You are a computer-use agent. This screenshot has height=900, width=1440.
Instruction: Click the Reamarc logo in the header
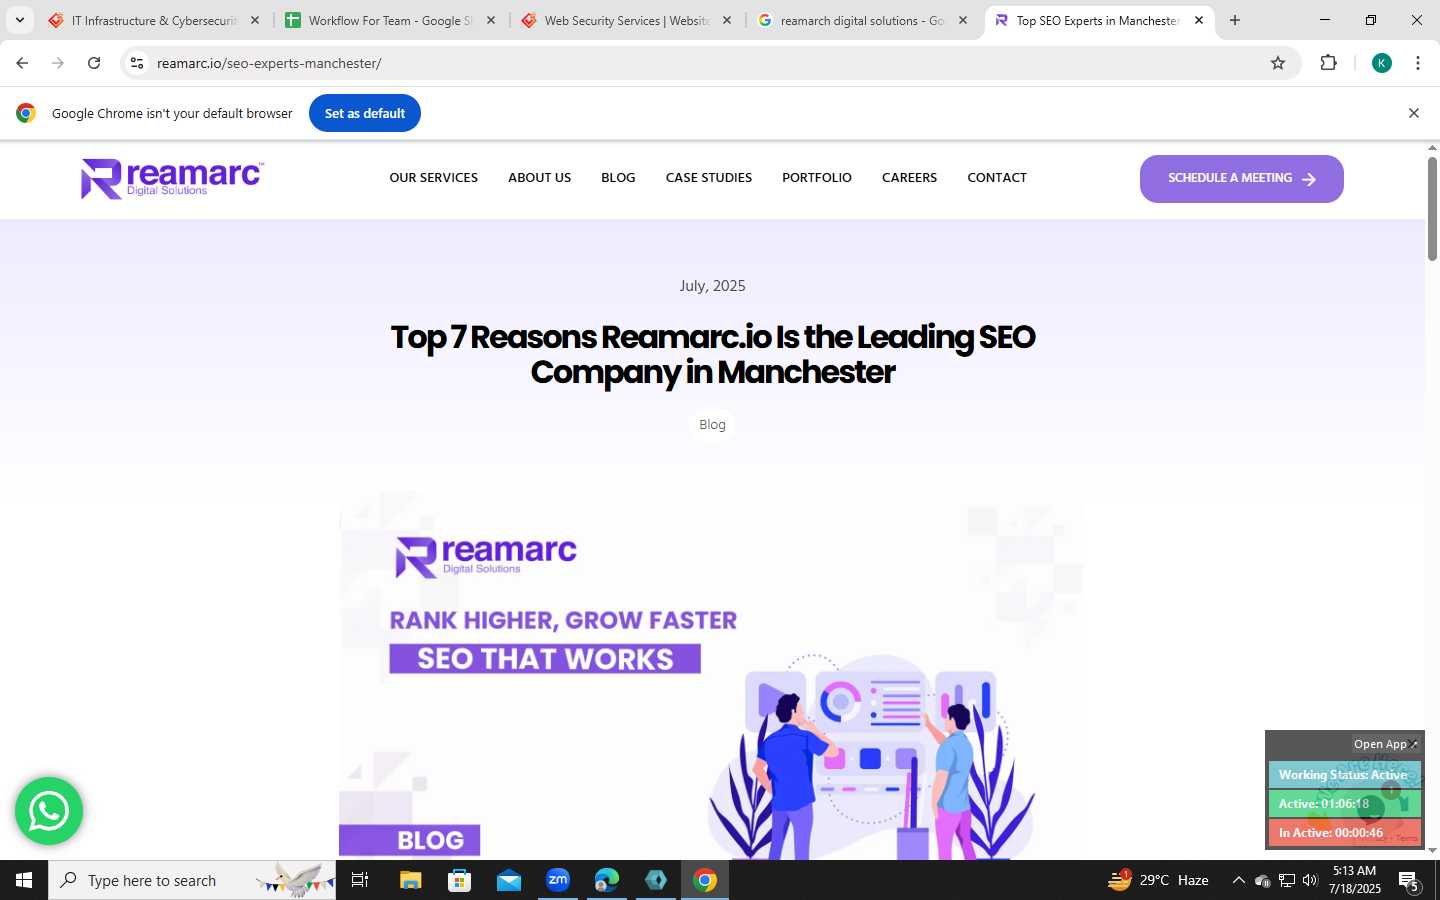pyautogui.click(x=172, y=179)
